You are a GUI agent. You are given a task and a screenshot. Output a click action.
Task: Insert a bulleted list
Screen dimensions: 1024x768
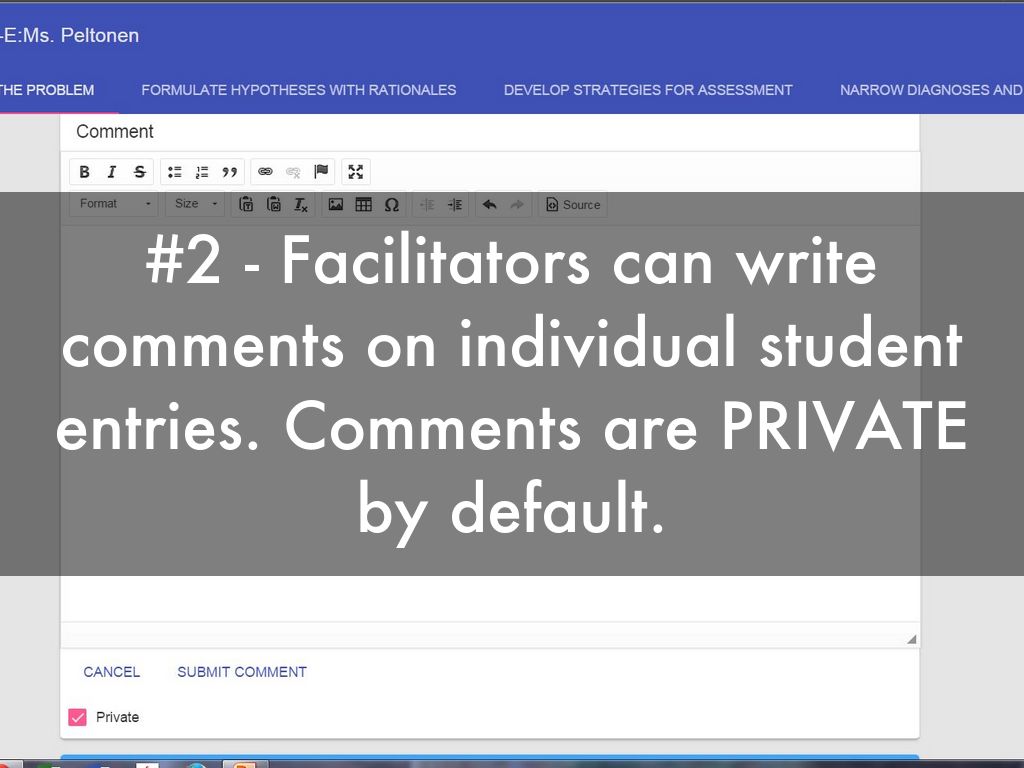[x=175, y=172]
